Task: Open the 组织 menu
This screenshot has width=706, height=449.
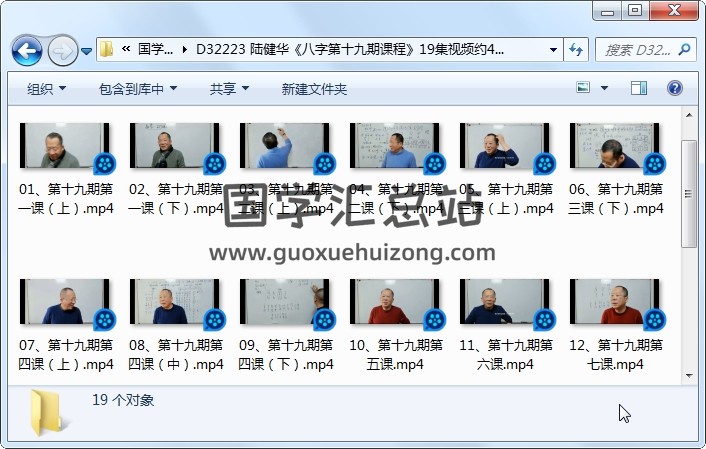Action: click(46, 89)
